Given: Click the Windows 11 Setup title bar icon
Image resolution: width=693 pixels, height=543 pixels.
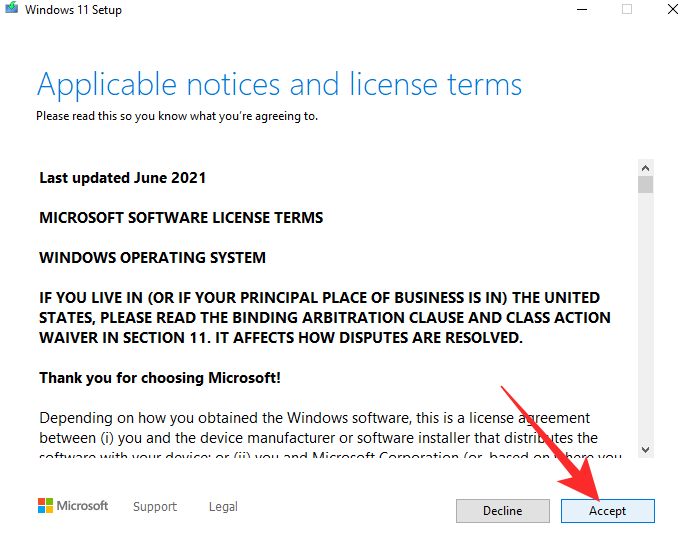Looking at the screenshot, I should click(12, 9).
